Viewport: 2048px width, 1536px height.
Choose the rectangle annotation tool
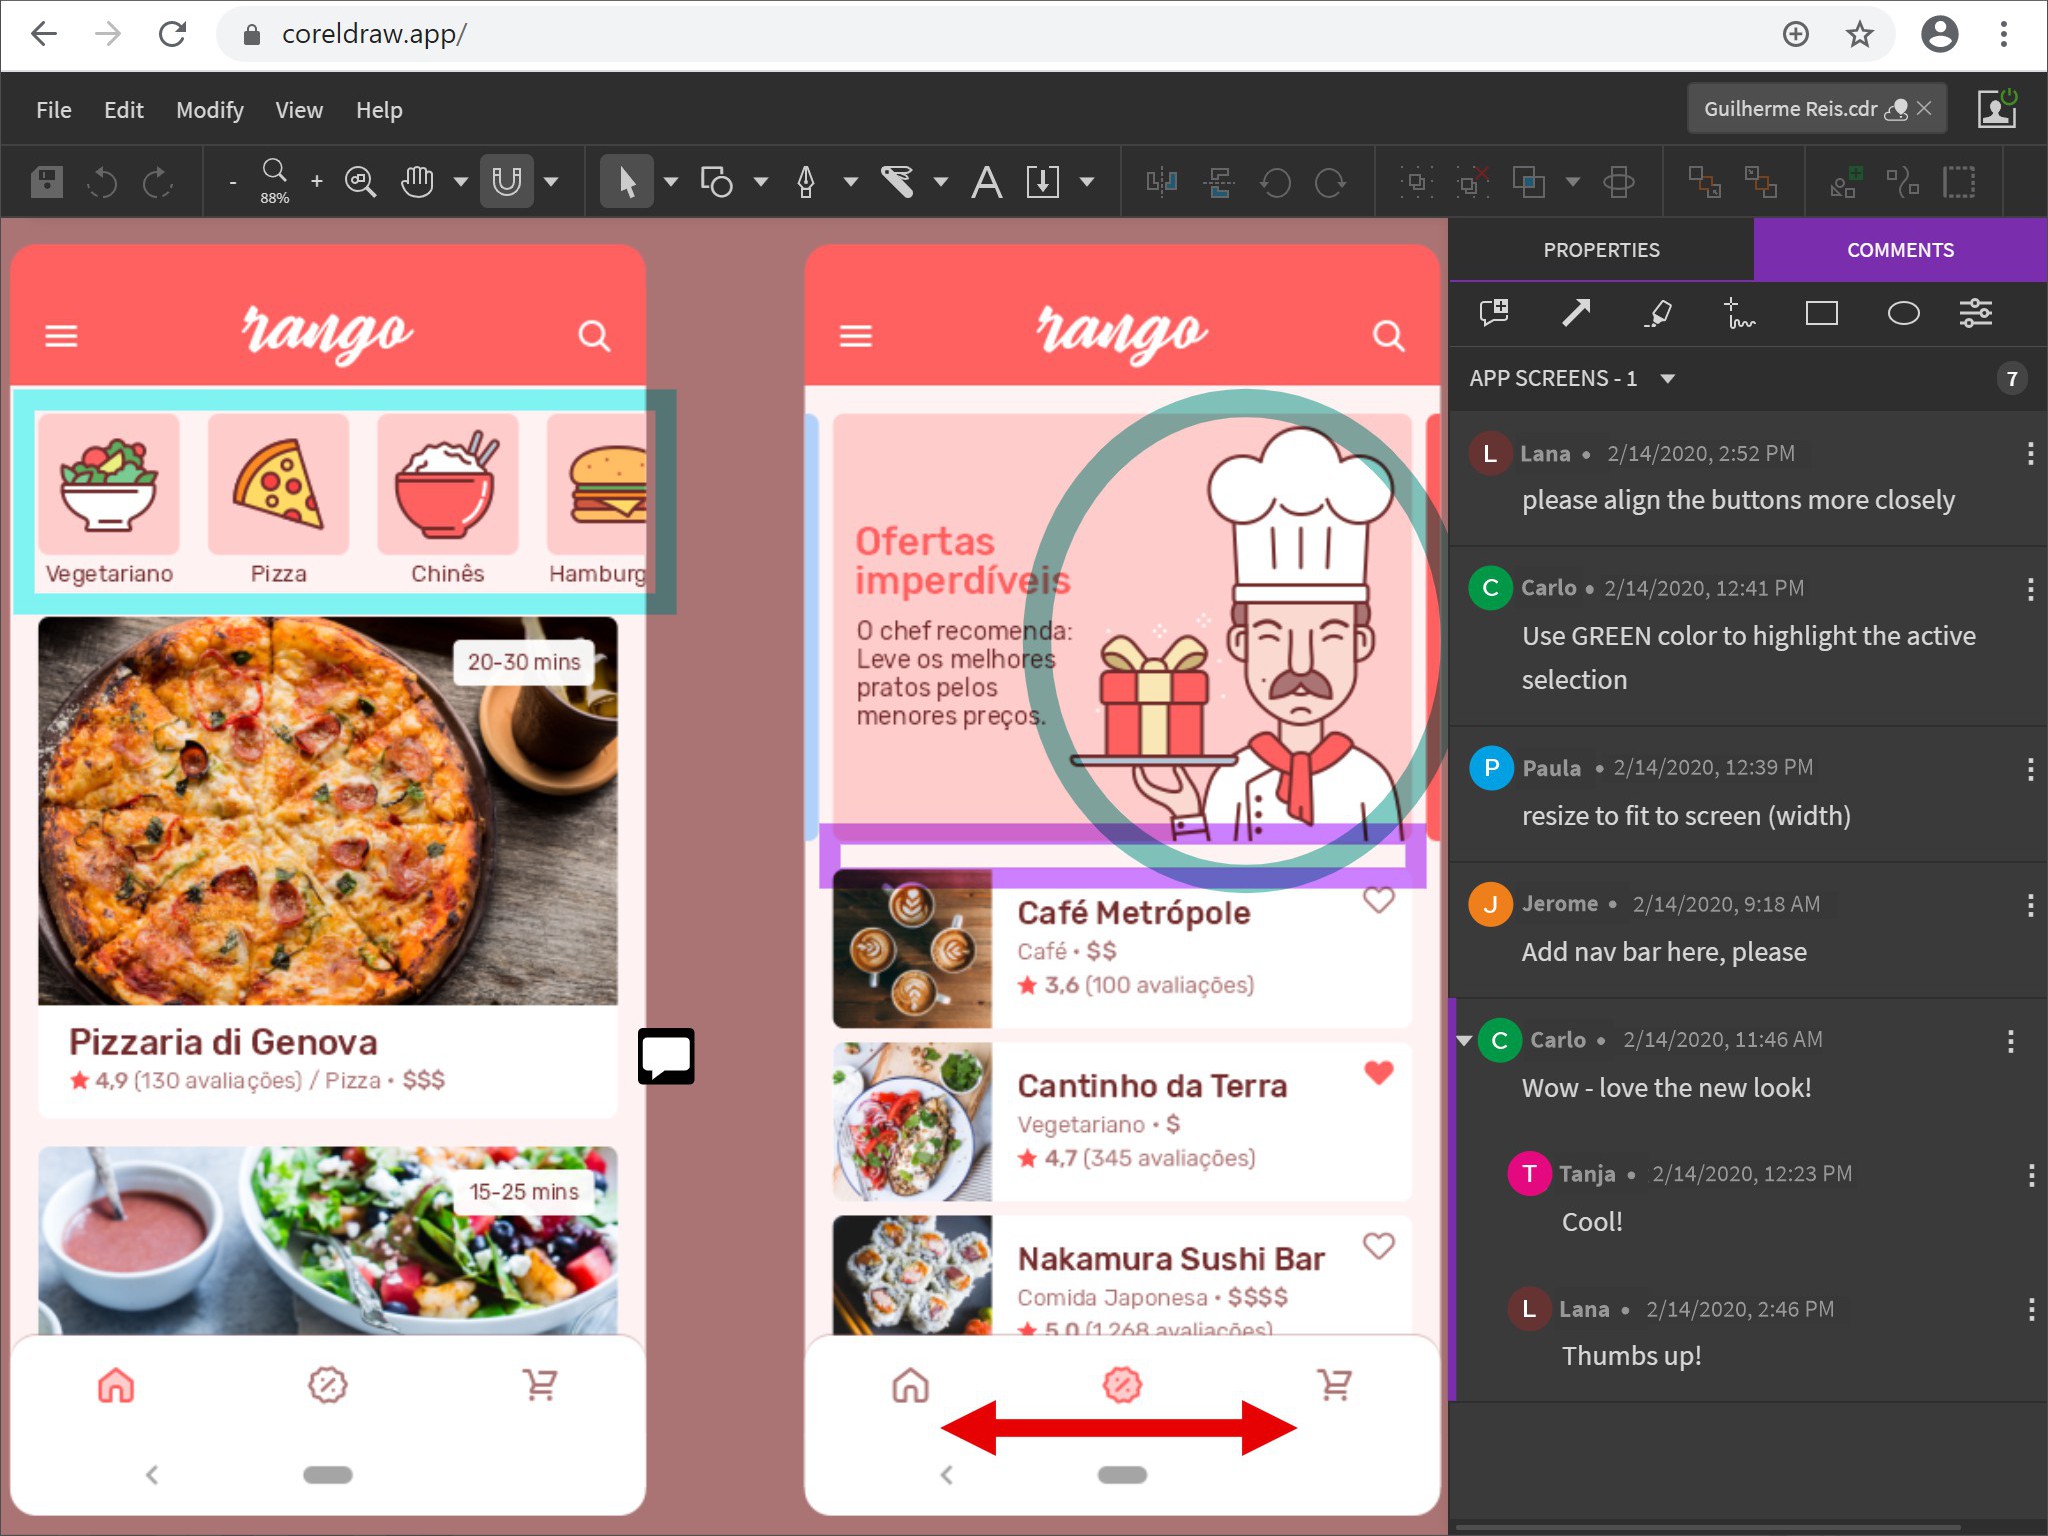[1821, 314]
